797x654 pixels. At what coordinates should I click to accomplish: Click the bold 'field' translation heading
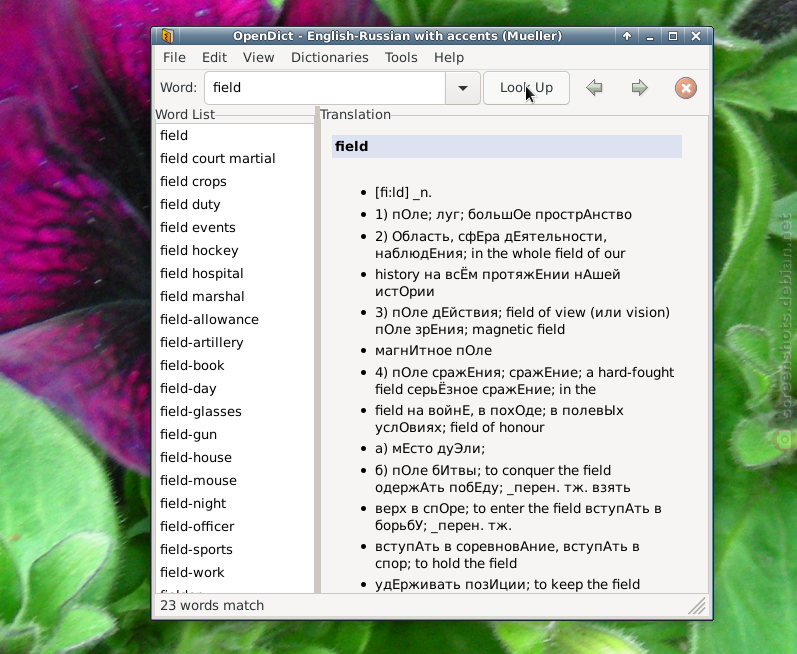click(x=351, y=146)
